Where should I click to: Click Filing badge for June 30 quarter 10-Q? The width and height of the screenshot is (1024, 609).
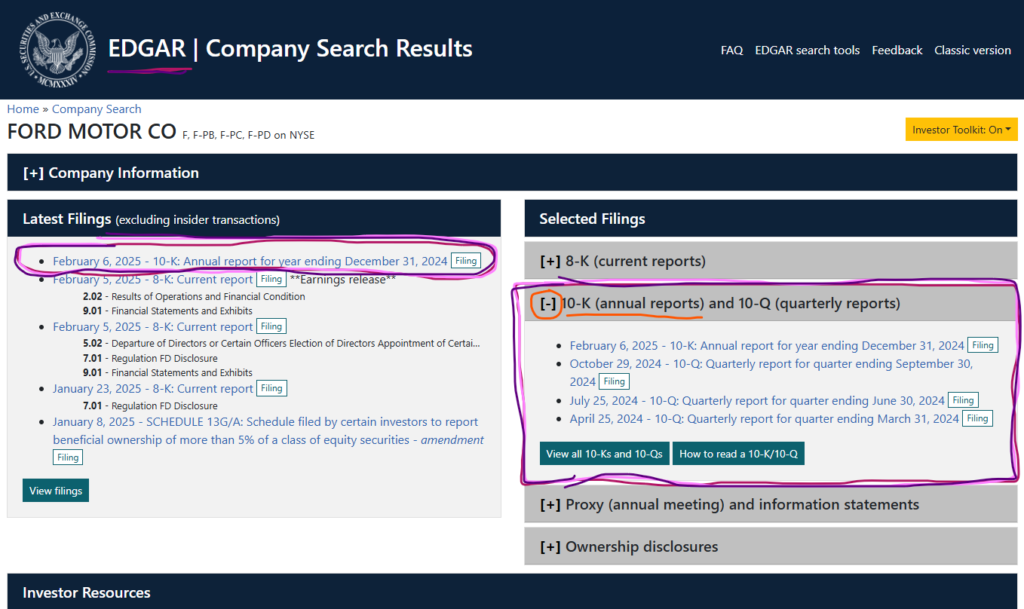963,400
